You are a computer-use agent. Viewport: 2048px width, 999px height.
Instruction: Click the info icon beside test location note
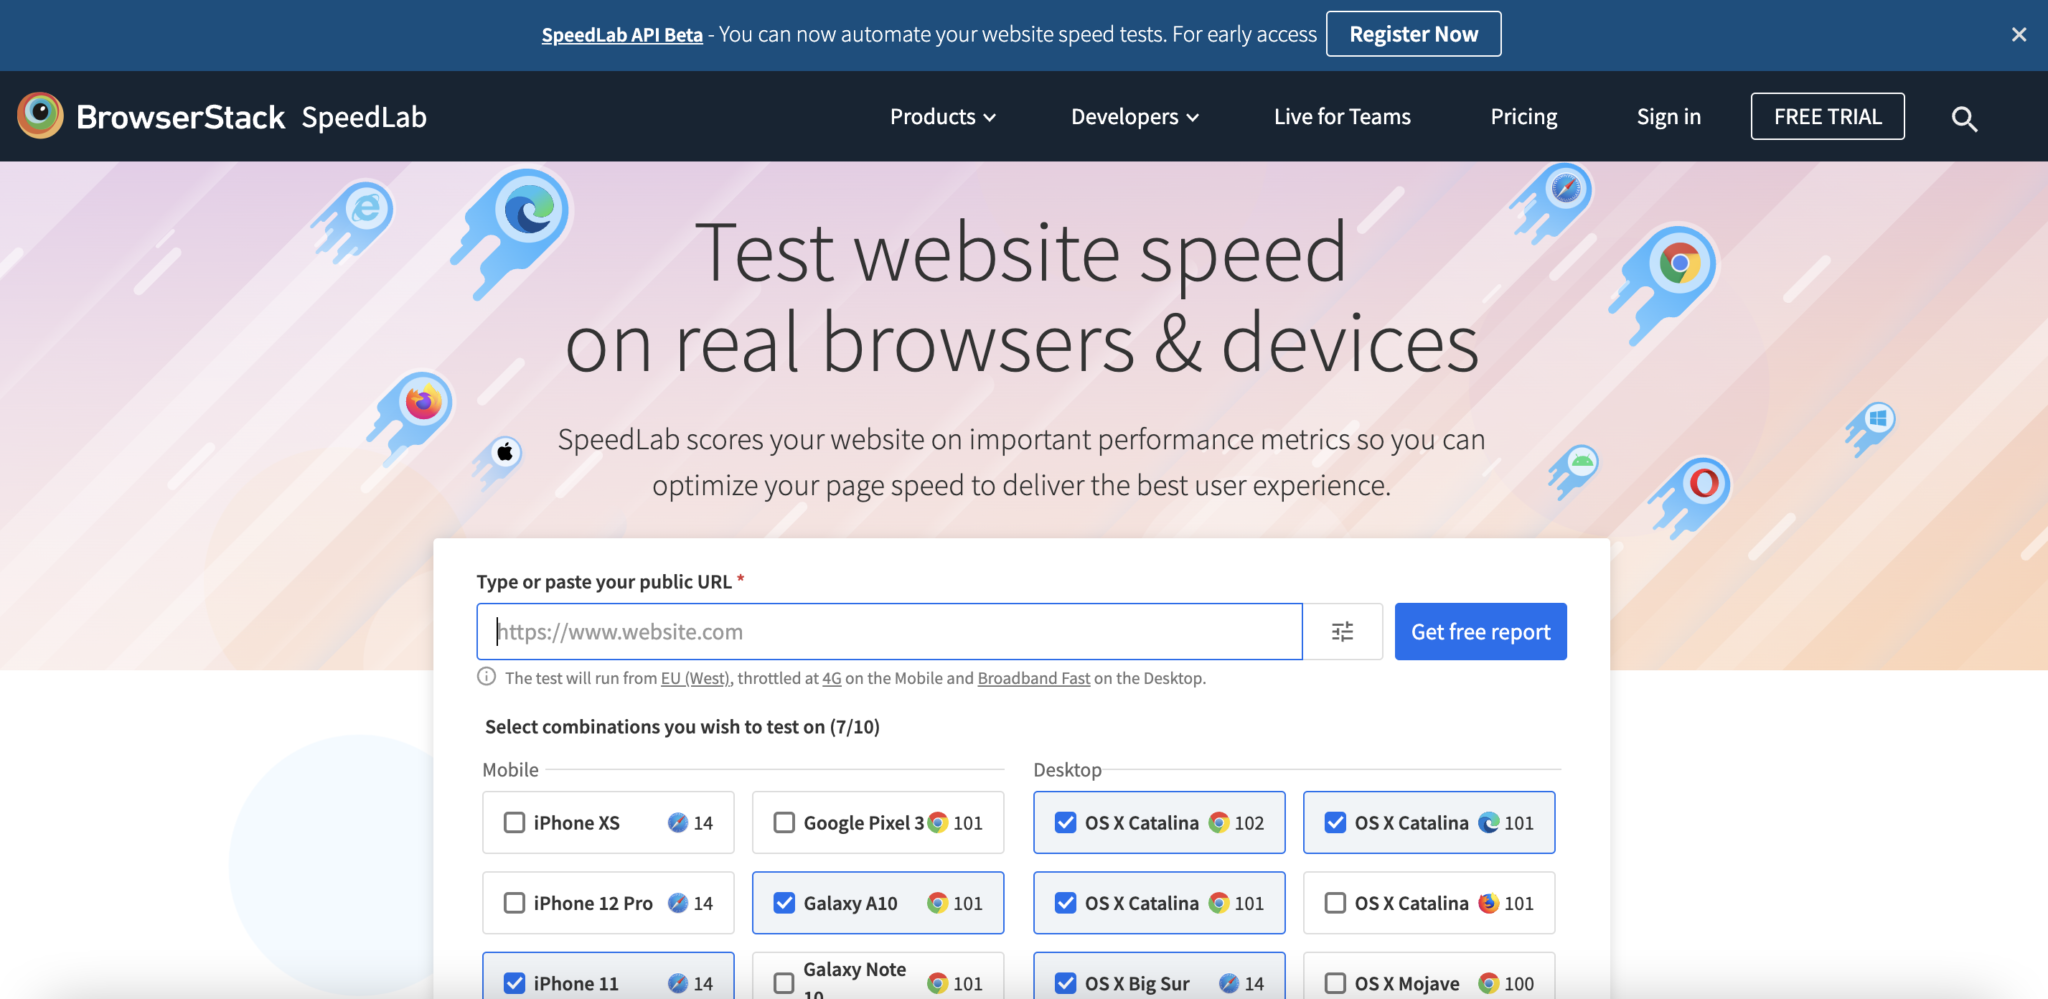[487, 677]
